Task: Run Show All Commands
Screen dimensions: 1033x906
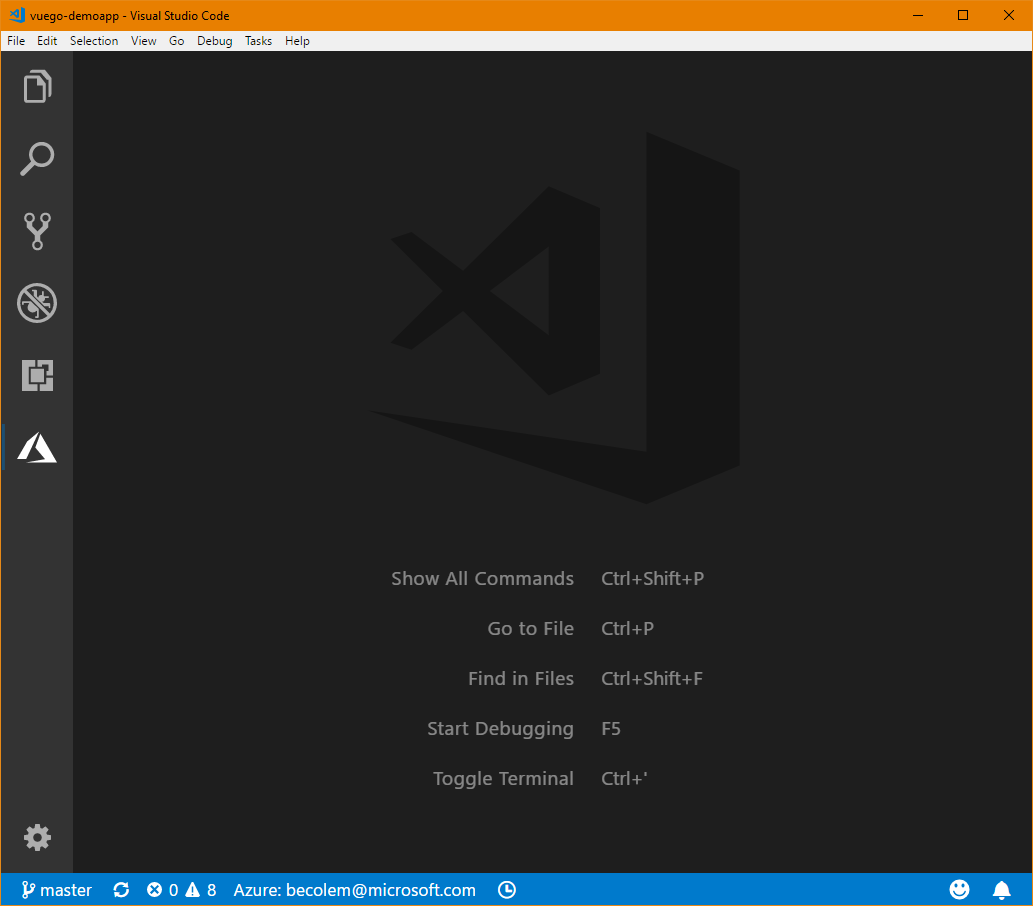Action: (x=482, y=578)
